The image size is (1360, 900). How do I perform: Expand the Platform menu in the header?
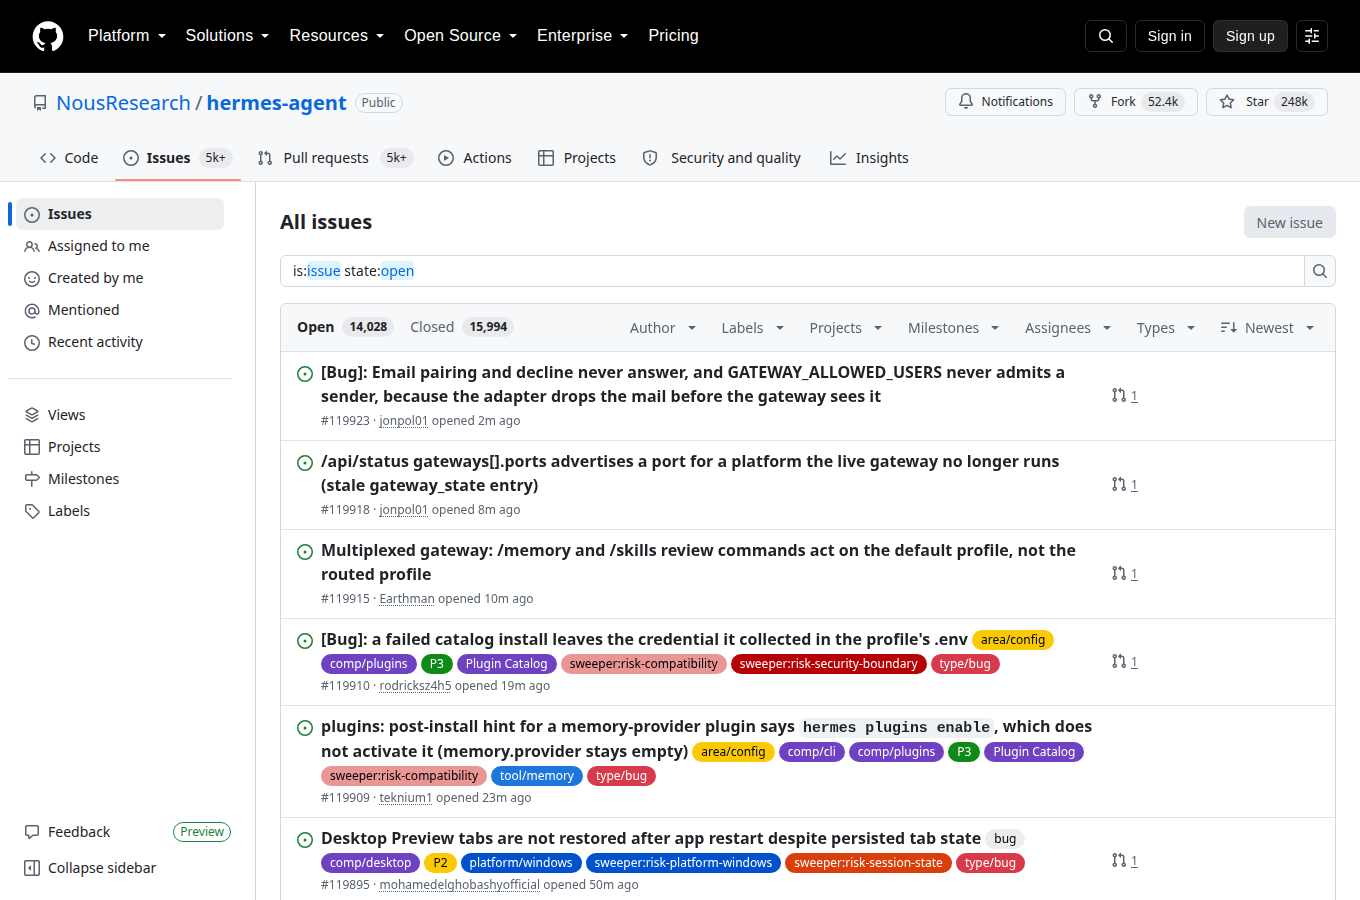[x=127, y=36]
